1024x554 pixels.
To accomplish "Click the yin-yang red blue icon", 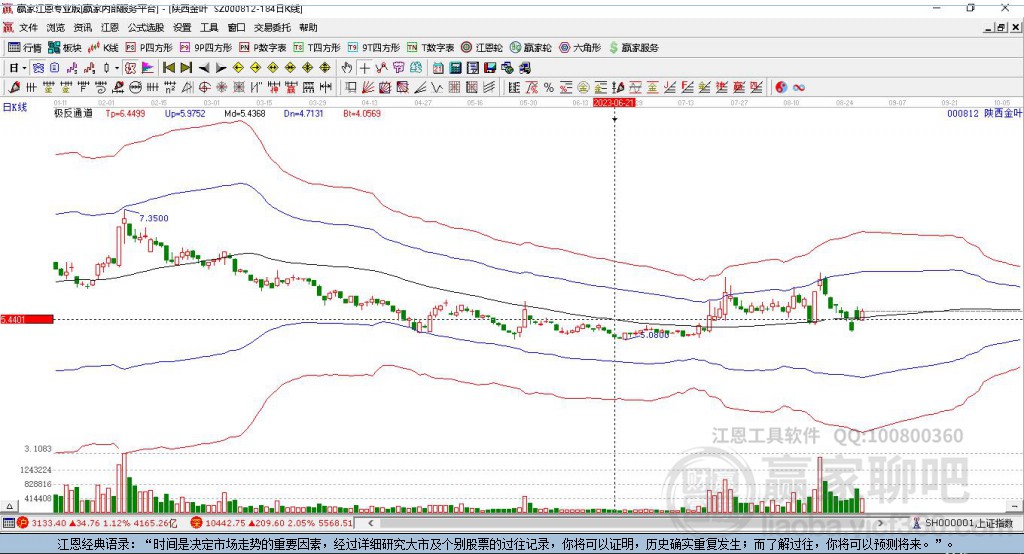I will 780,87.
